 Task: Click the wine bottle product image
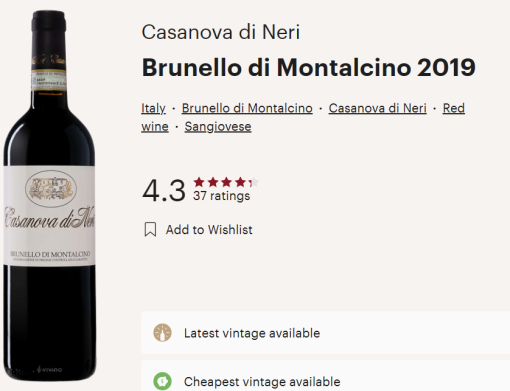click(x=49, y=196)
